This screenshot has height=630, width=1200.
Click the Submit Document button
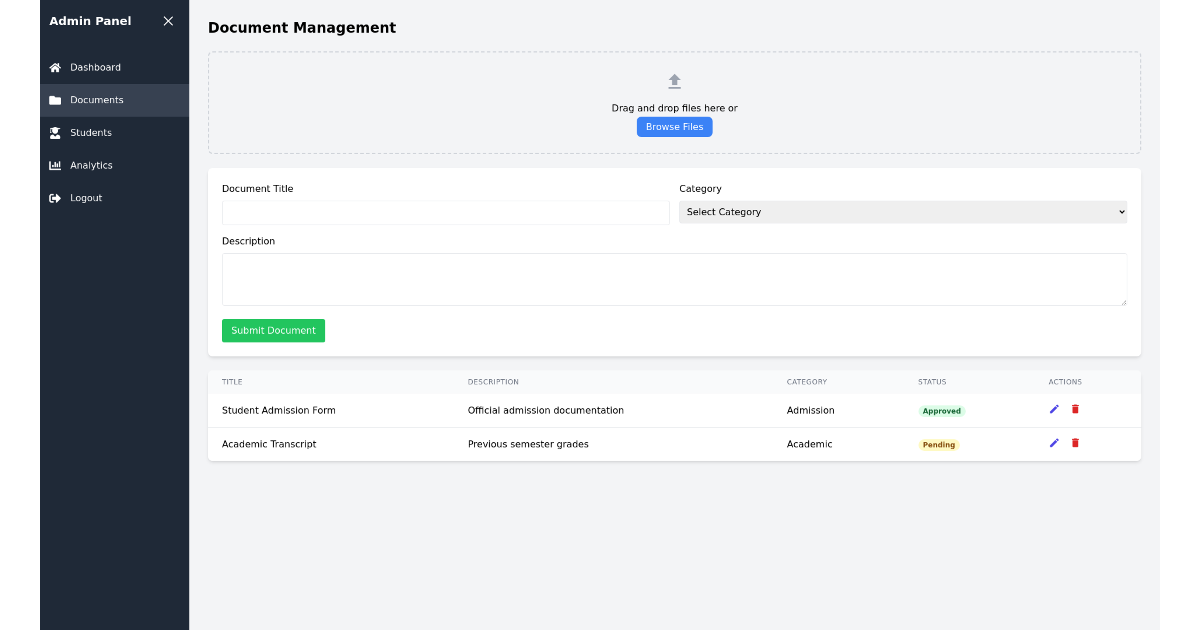pos(273,330)
